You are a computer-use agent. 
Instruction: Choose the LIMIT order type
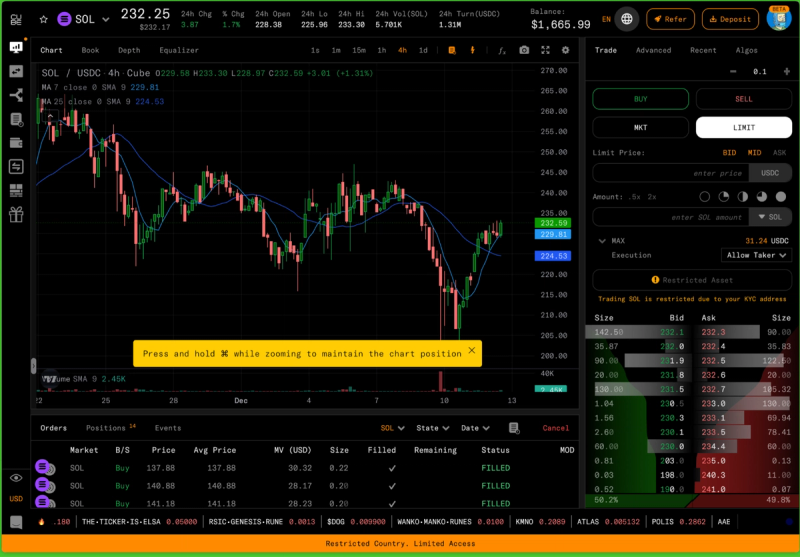pos(744,128)
